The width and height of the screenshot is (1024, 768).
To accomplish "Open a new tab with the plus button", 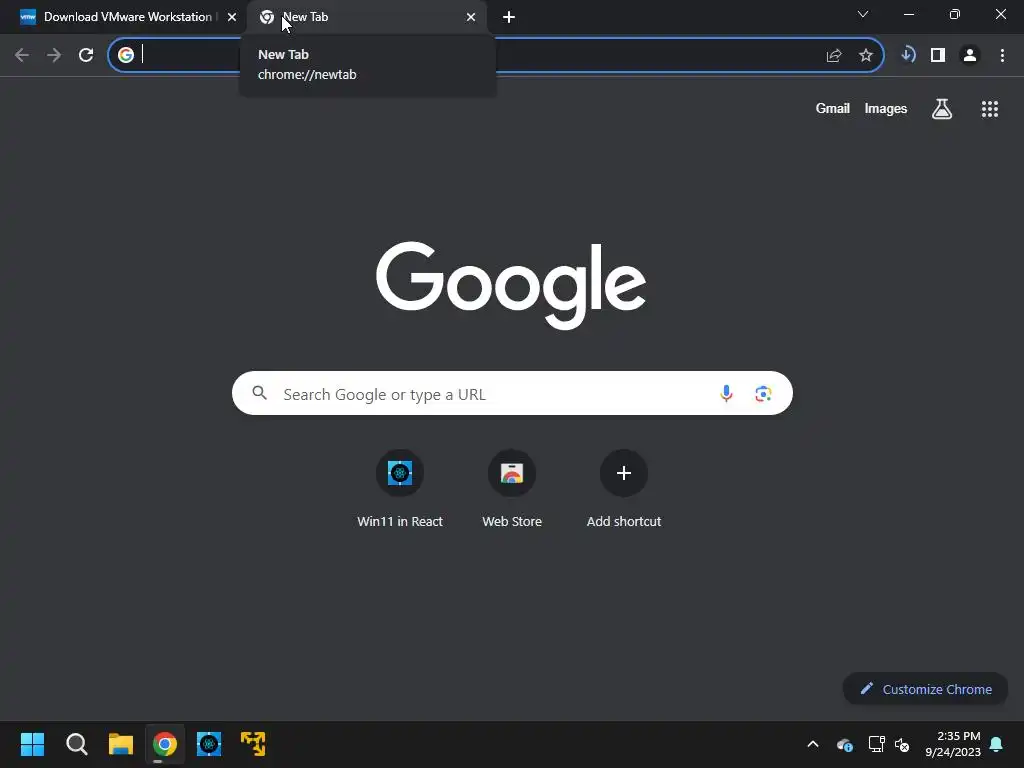I will [x=509, y=17].
